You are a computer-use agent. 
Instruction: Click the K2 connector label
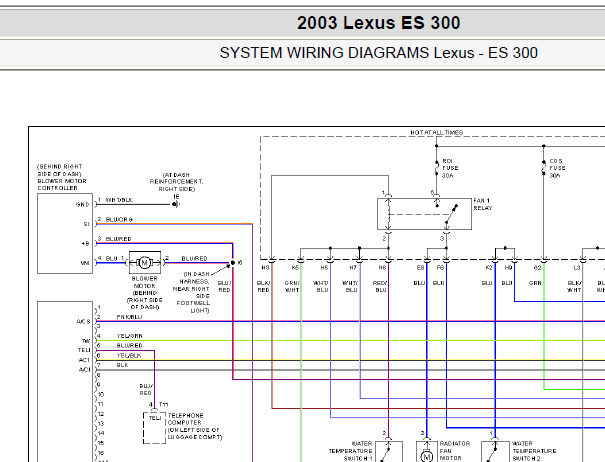click(x=489, y=267)
